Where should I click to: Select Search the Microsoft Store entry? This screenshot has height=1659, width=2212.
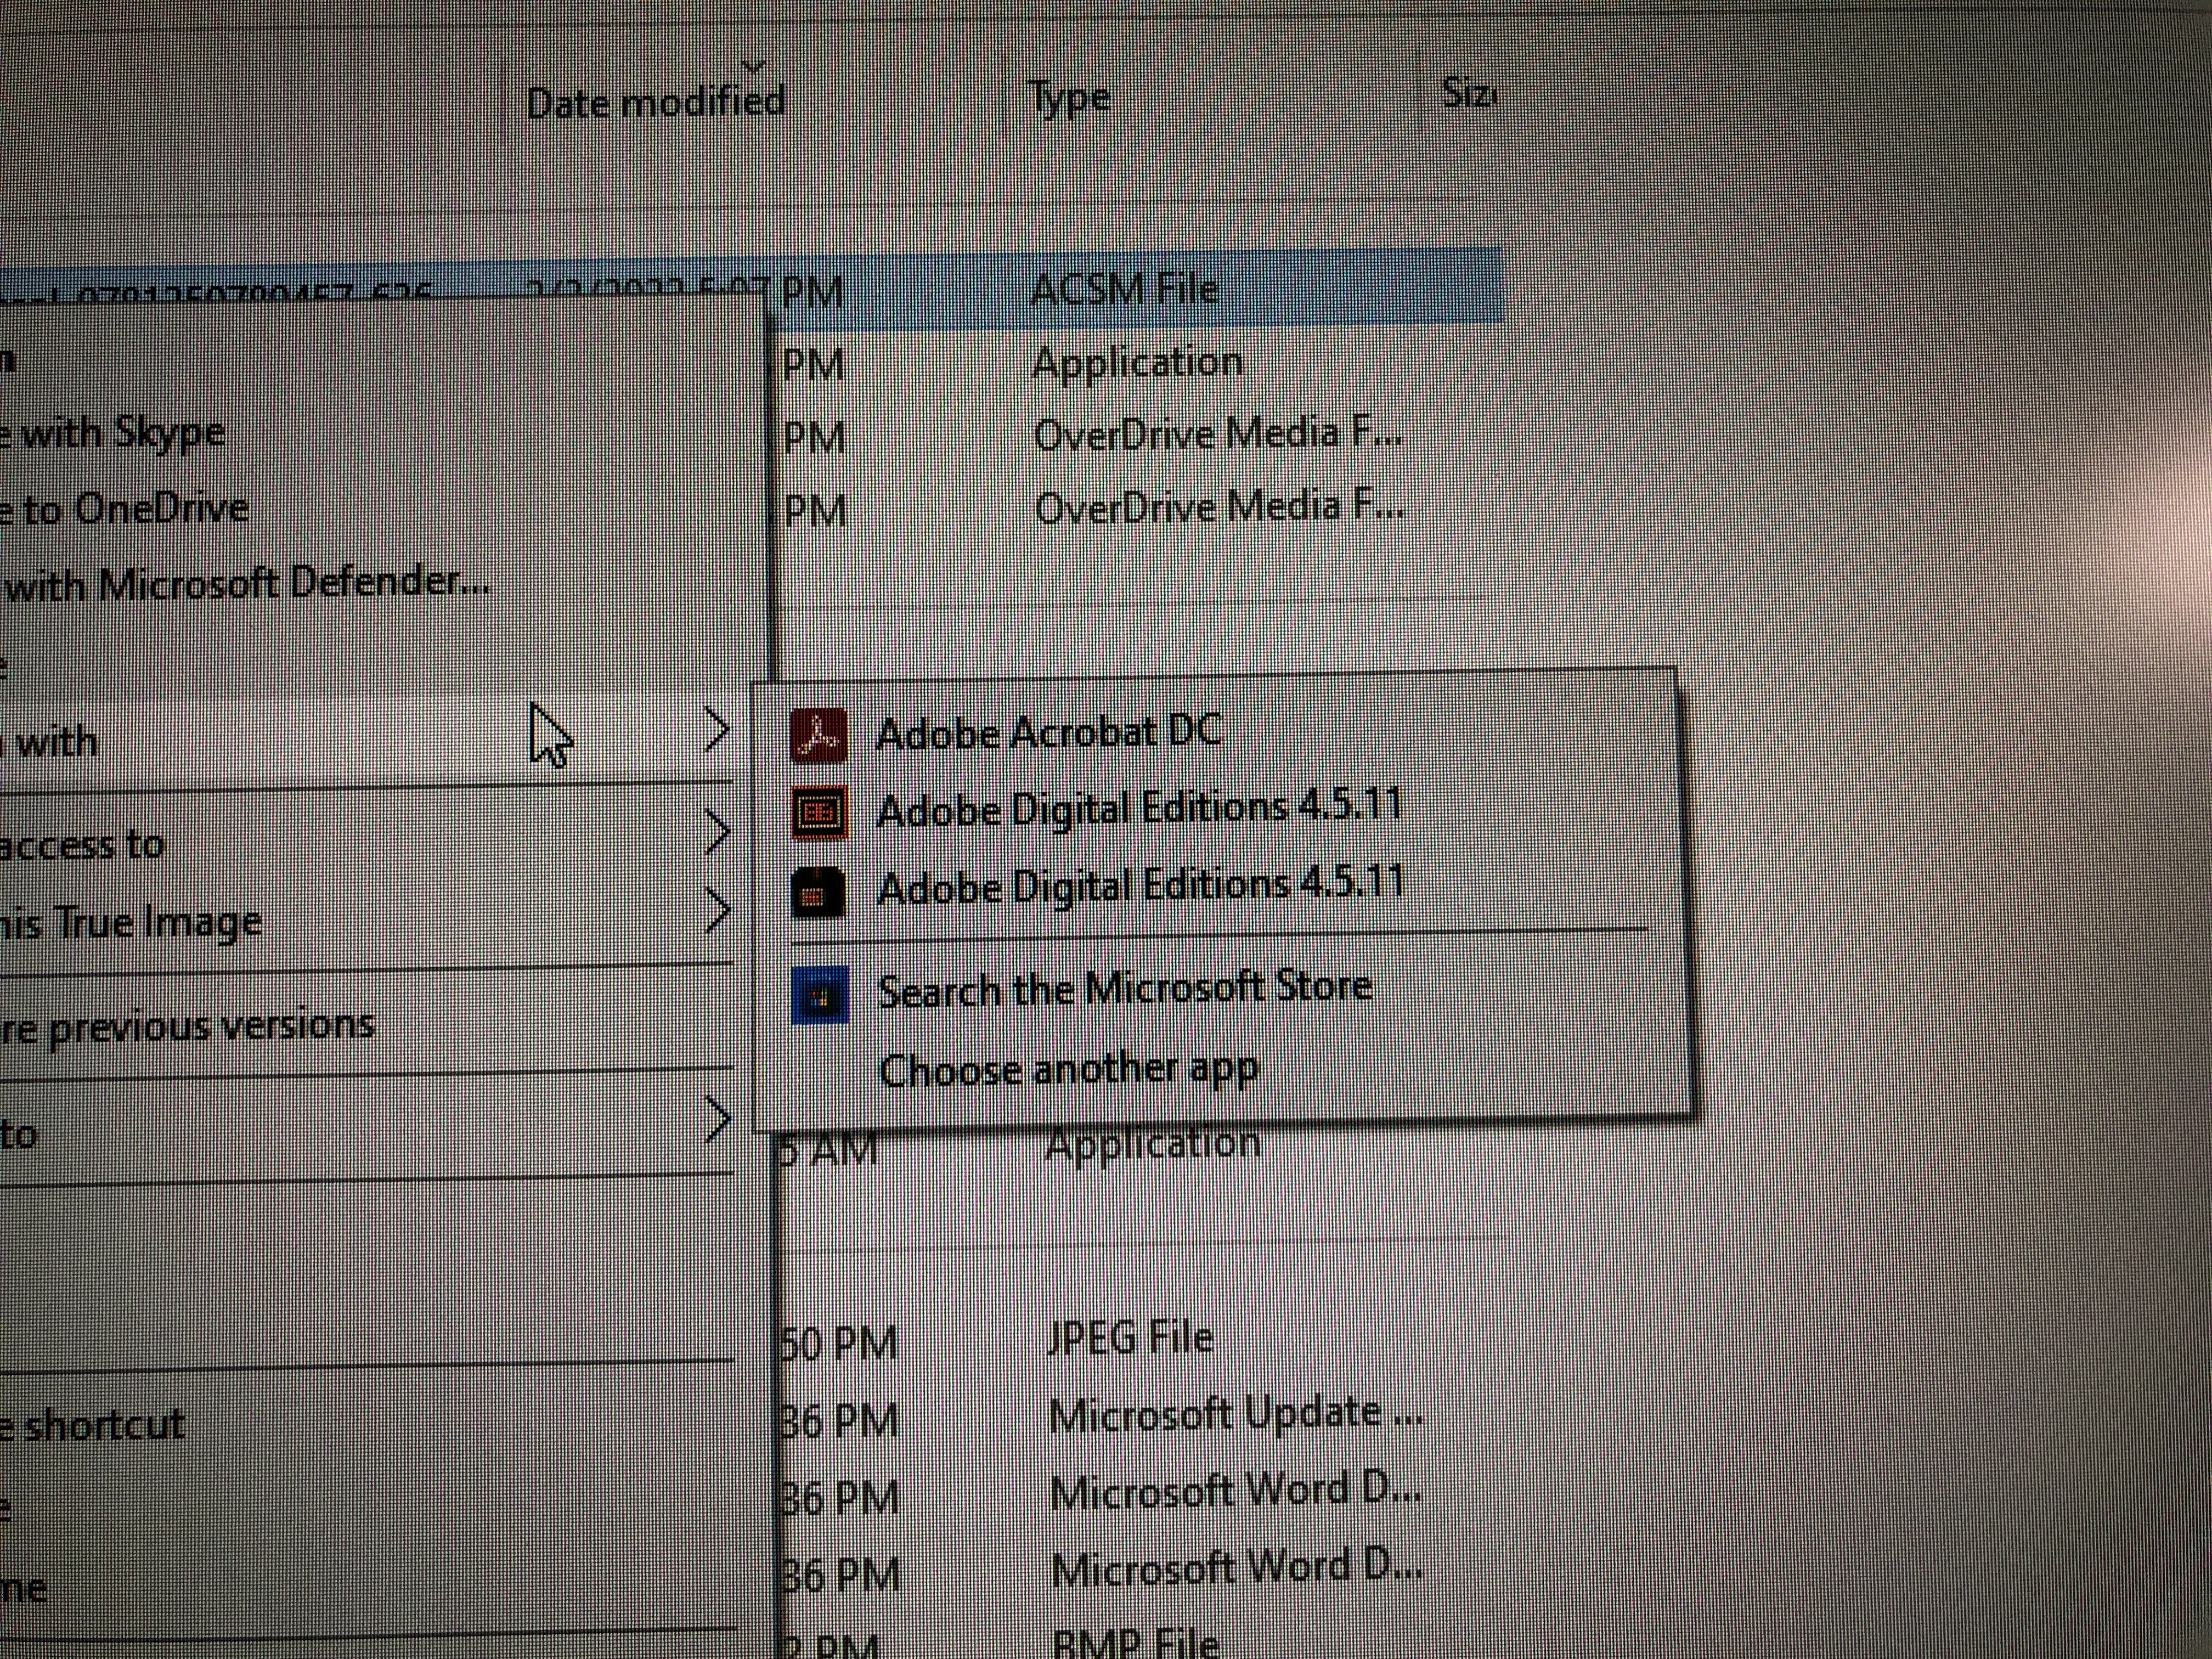pos(1123,989)
